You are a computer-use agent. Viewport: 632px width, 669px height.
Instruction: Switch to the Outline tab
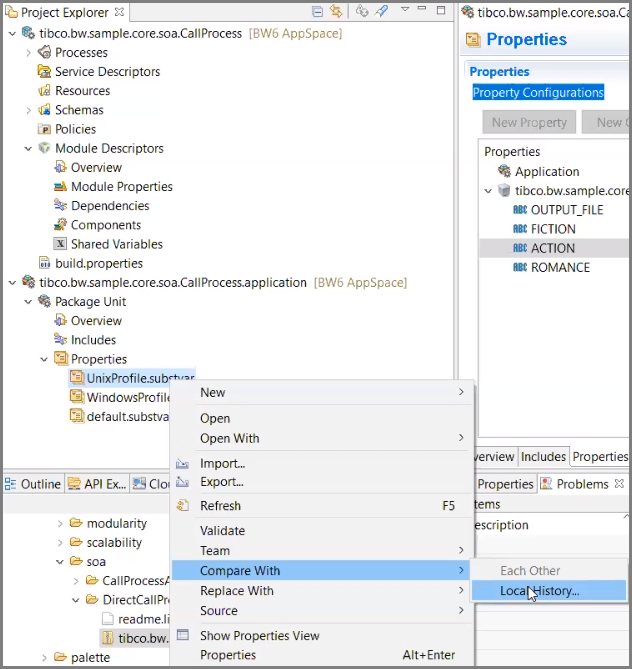click(x=34, y=484)
